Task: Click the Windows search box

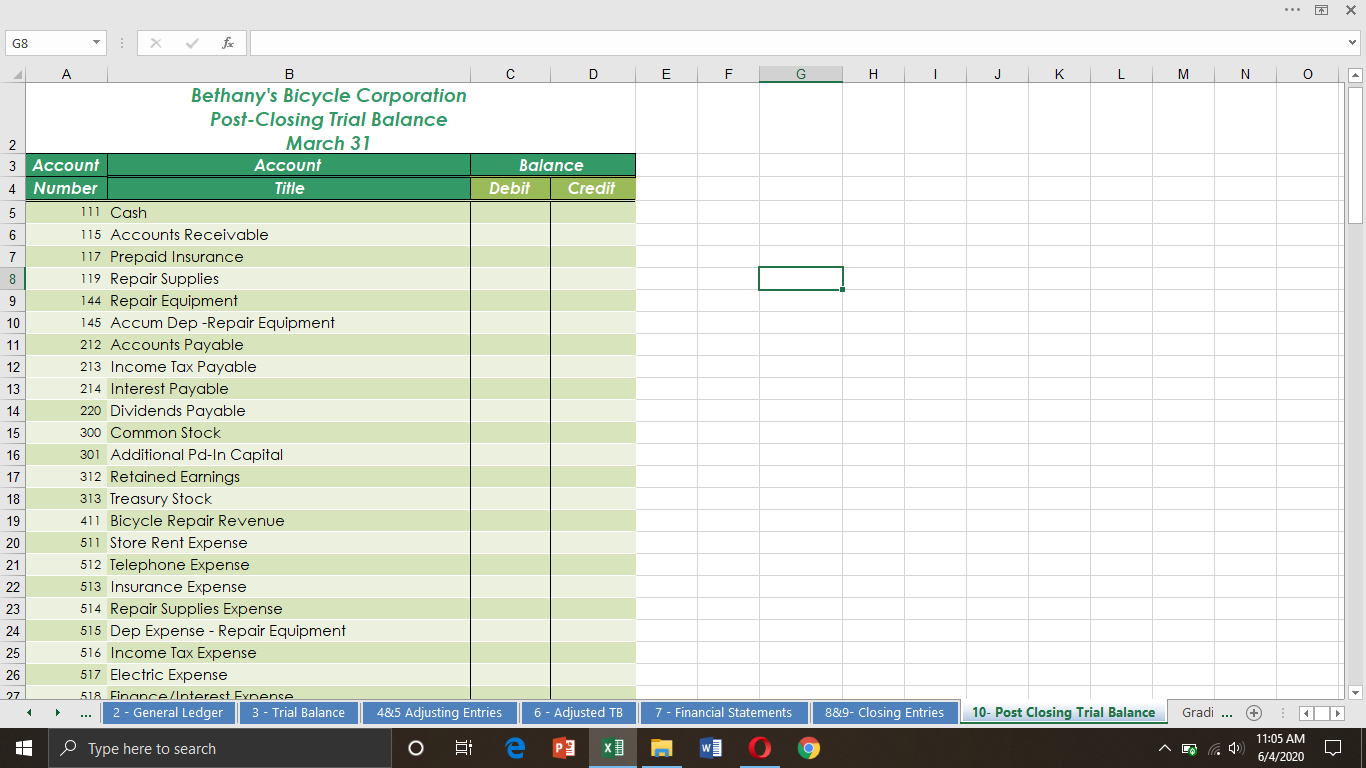Action: click(220, 748)
